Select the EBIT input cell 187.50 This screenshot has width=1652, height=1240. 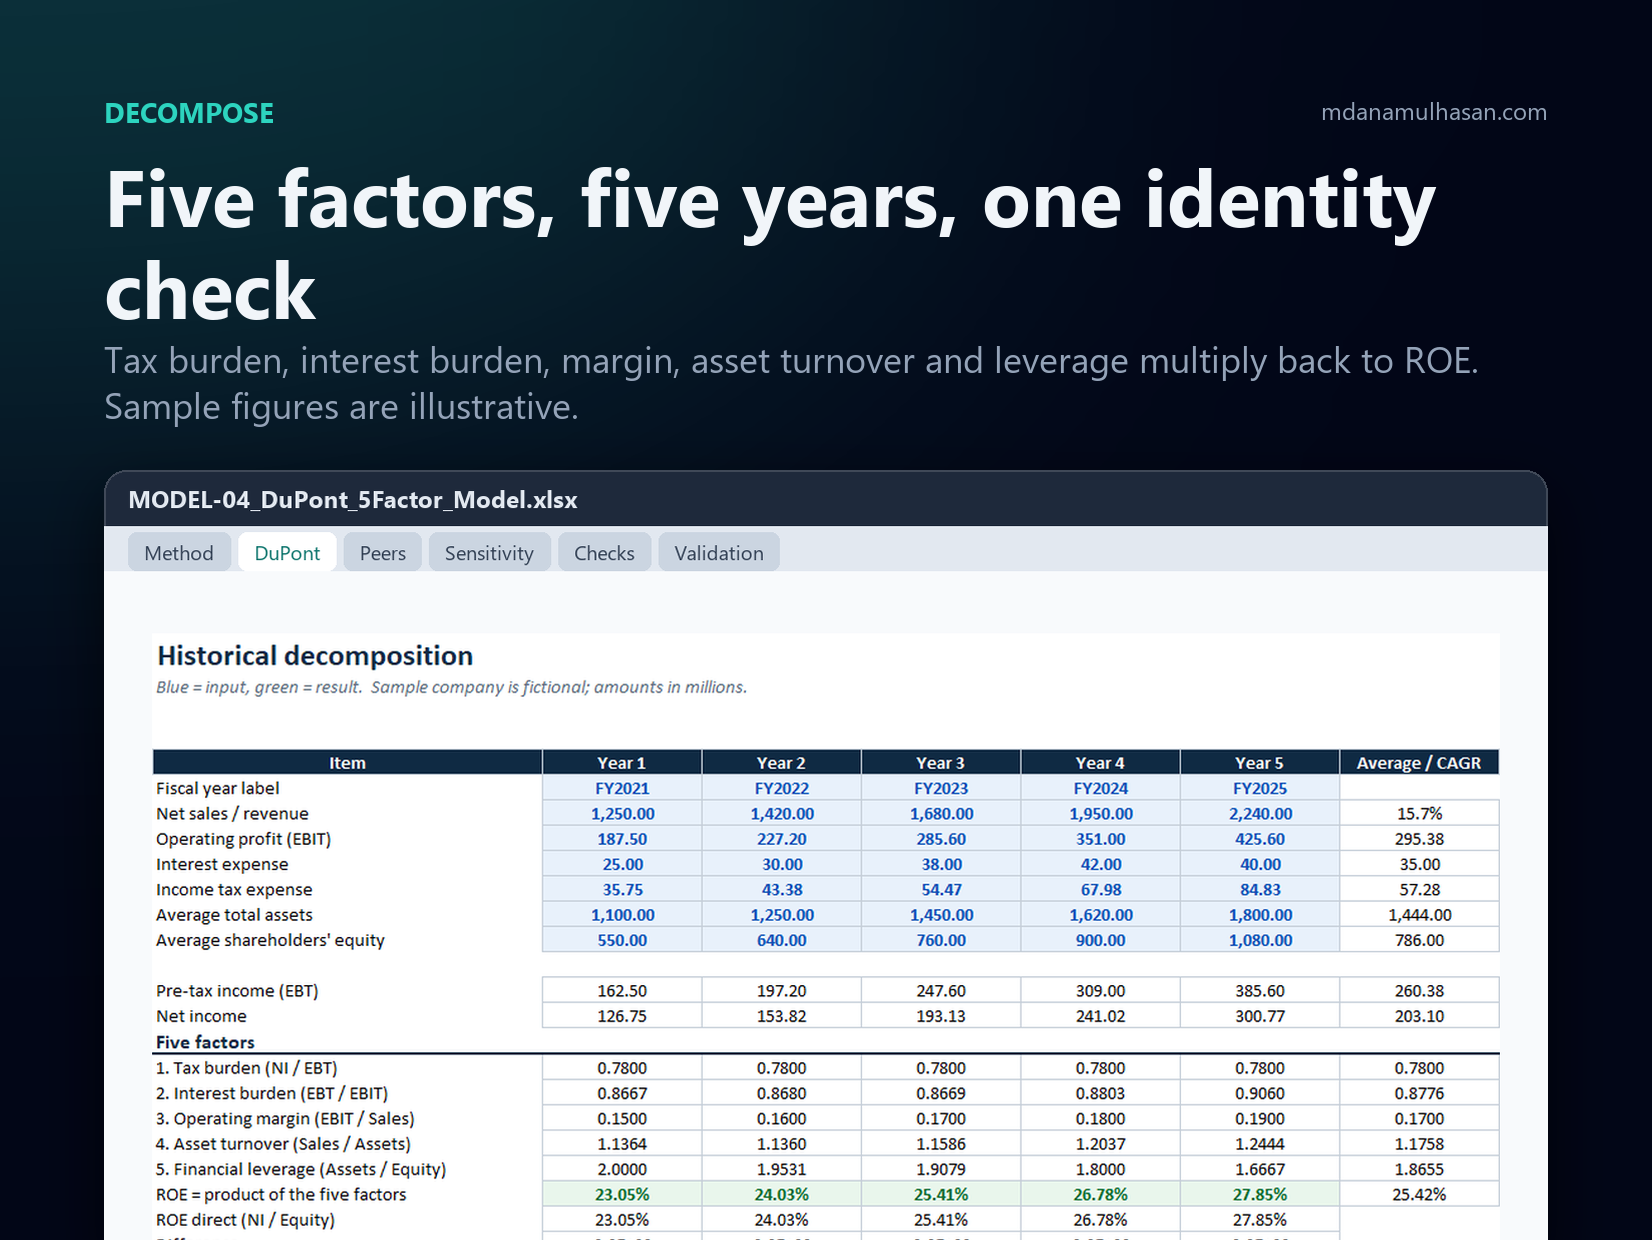tap(622, 839)
